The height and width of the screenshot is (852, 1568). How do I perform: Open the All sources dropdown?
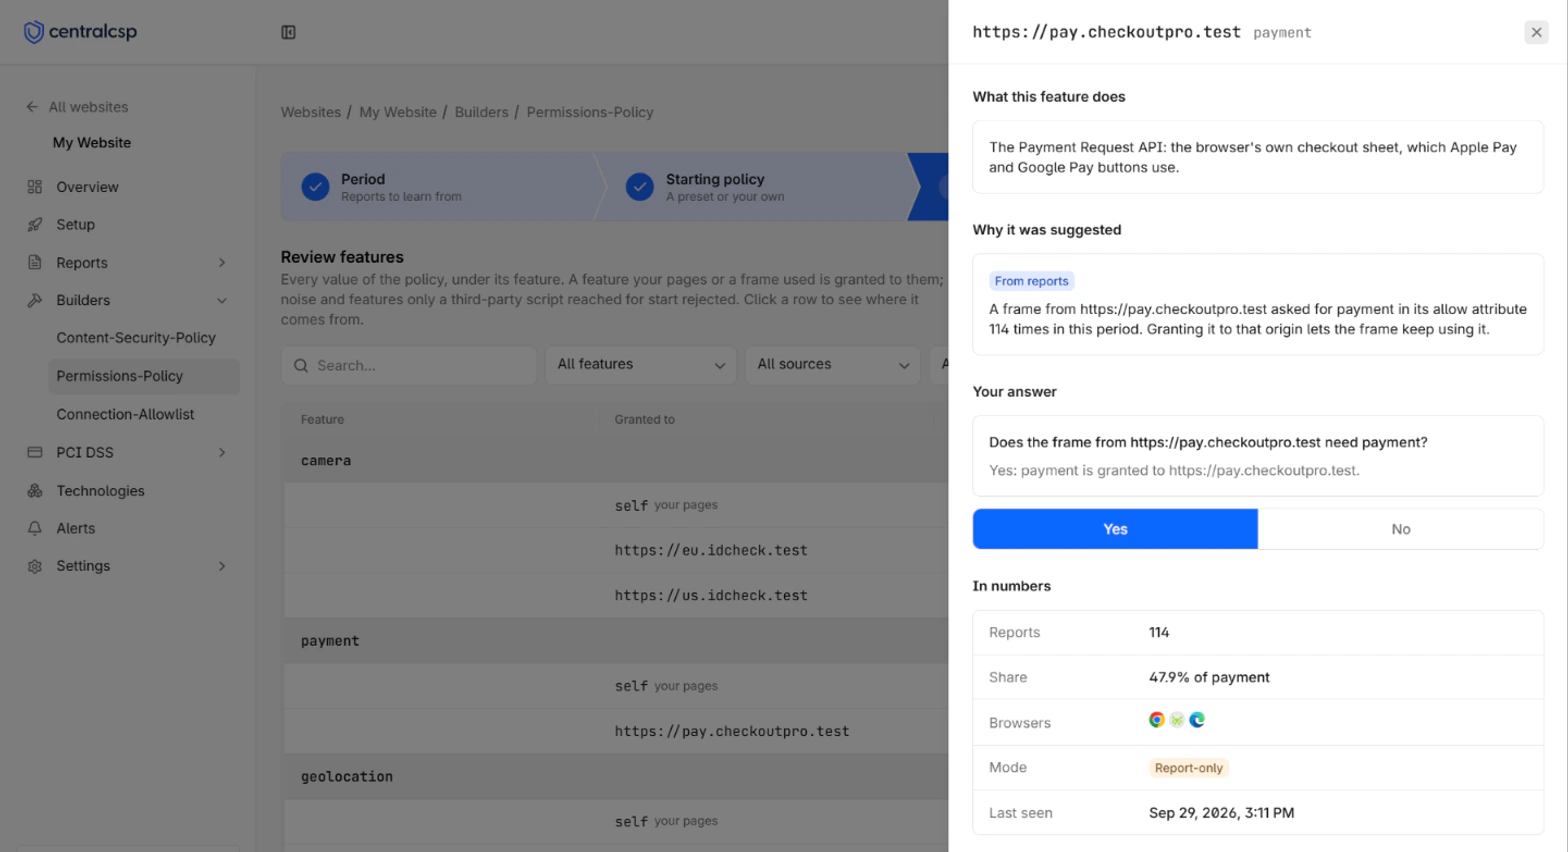(832, 365)
